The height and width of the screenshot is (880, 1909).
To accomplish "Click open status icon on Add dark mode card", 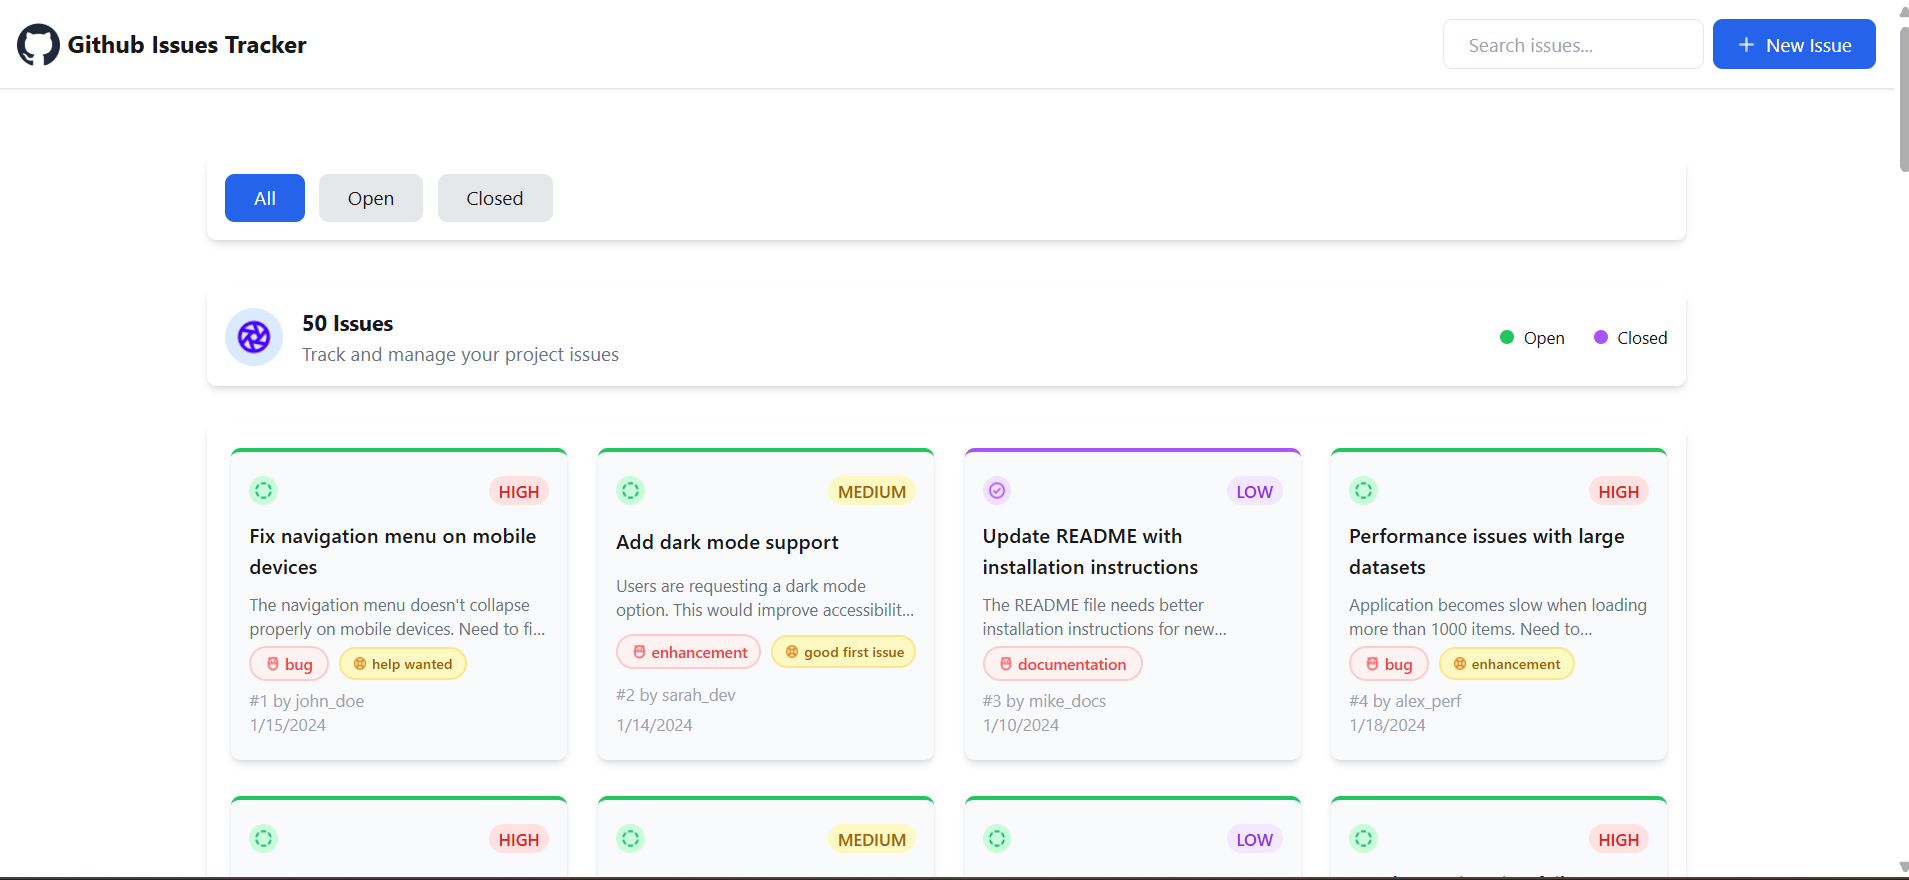I will [630, 491].
